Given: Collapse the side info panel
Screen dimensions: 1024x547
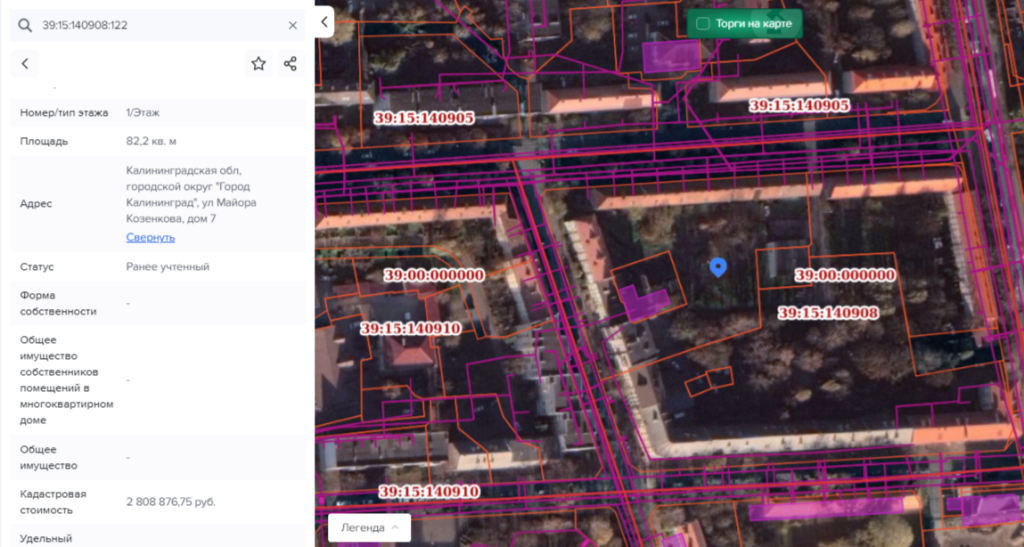Looking at the screenshot, I should point(323,21).
